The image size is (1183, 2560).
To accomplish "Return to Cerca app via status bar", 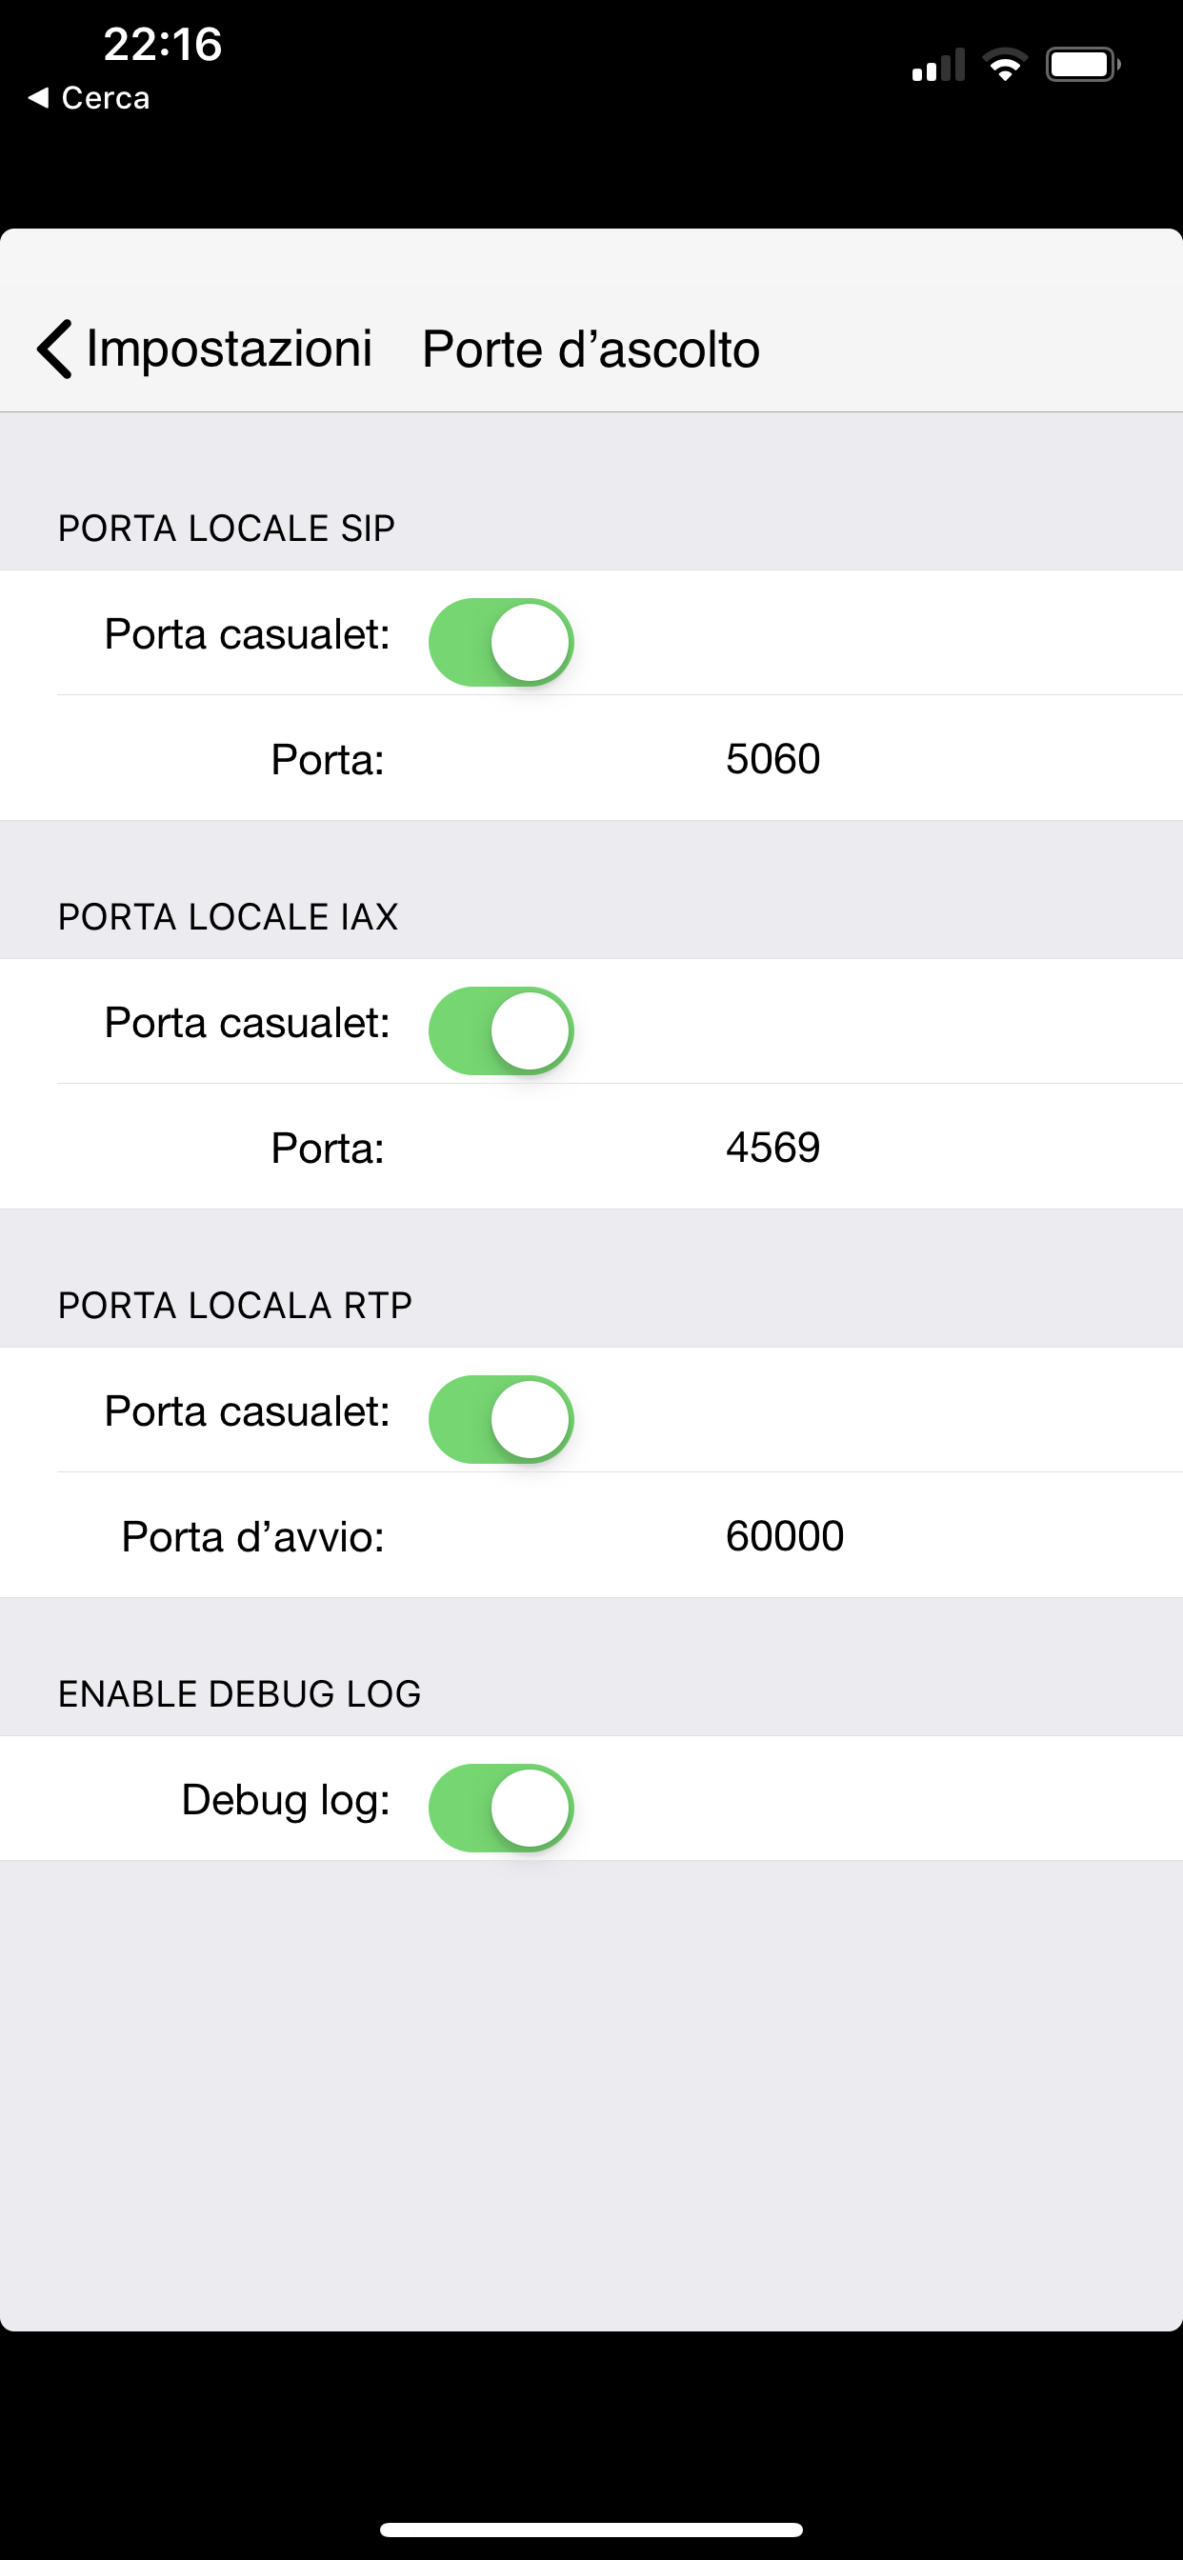I will point(105,98).
